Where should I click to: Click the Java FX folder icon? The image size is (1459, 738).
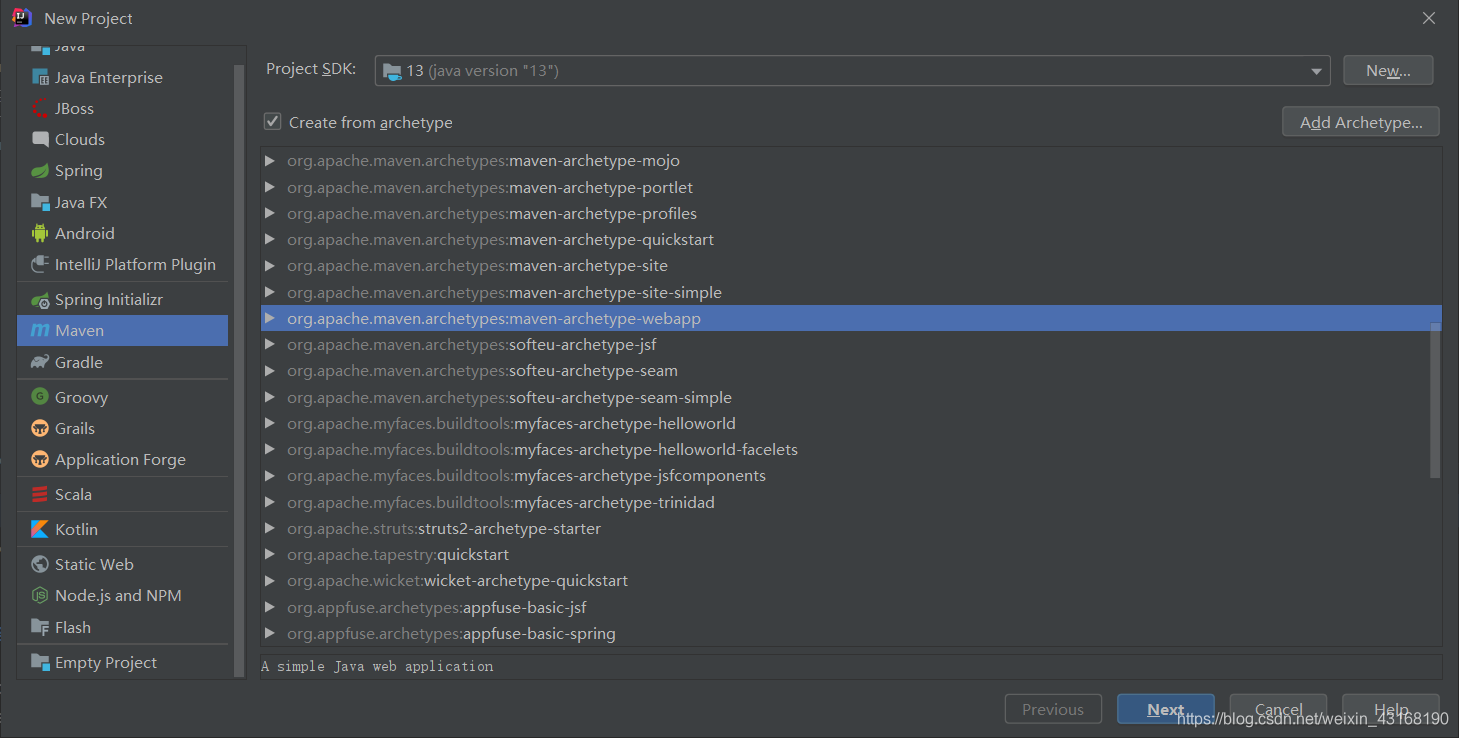click(x=40, y=202)
